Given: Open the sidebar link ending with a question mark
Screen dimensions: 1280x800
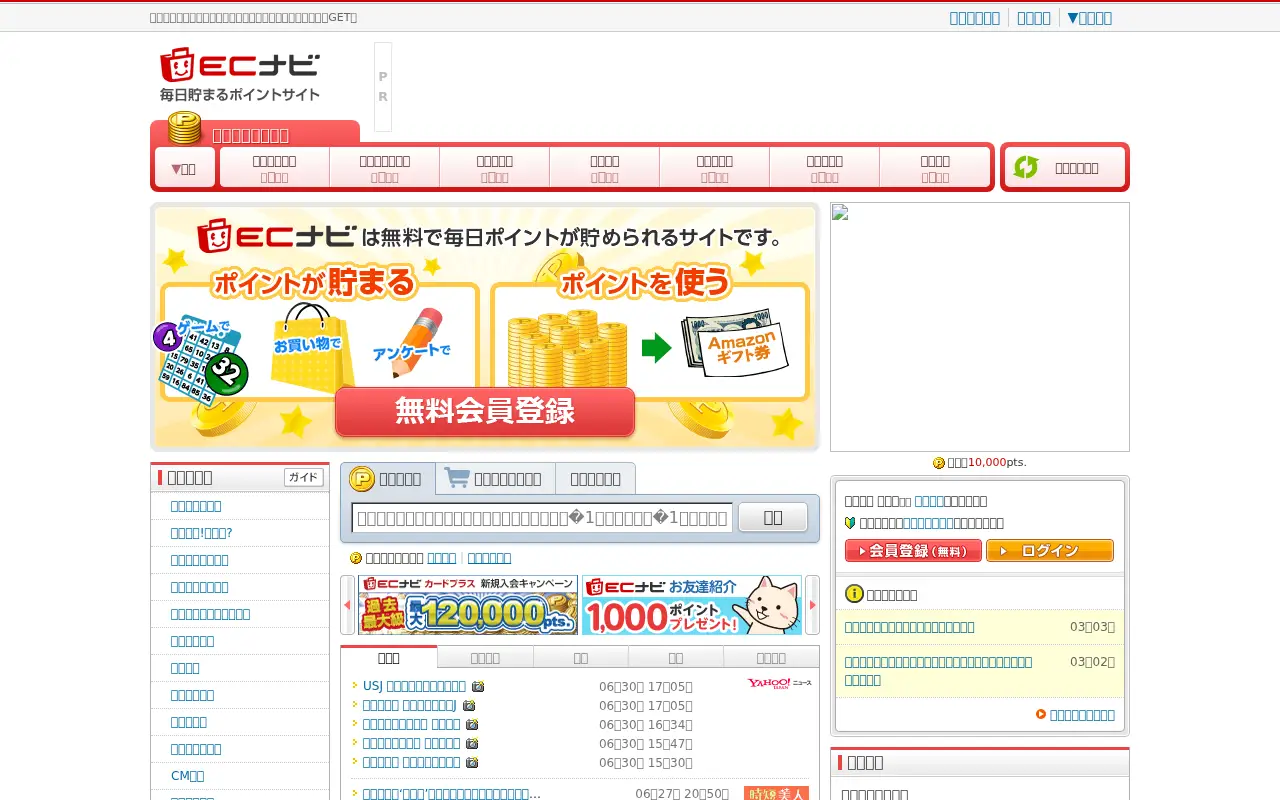Looking at the screenshot, I should (x=201, y=533).
